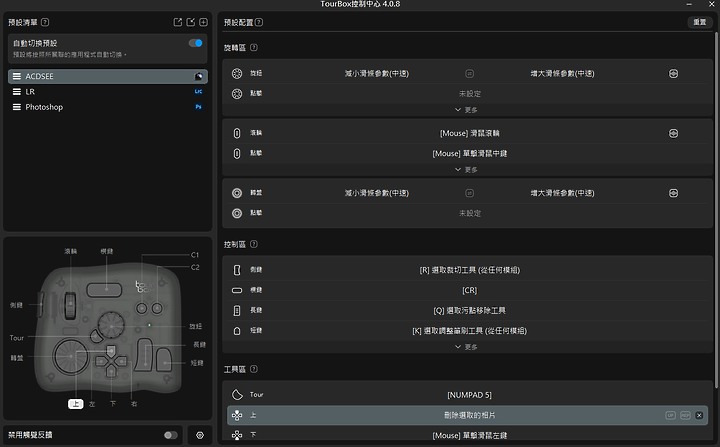The image size is (720, 447).
Task: Click the UP tag in the selected 上 row
Action: coord(670,415)
